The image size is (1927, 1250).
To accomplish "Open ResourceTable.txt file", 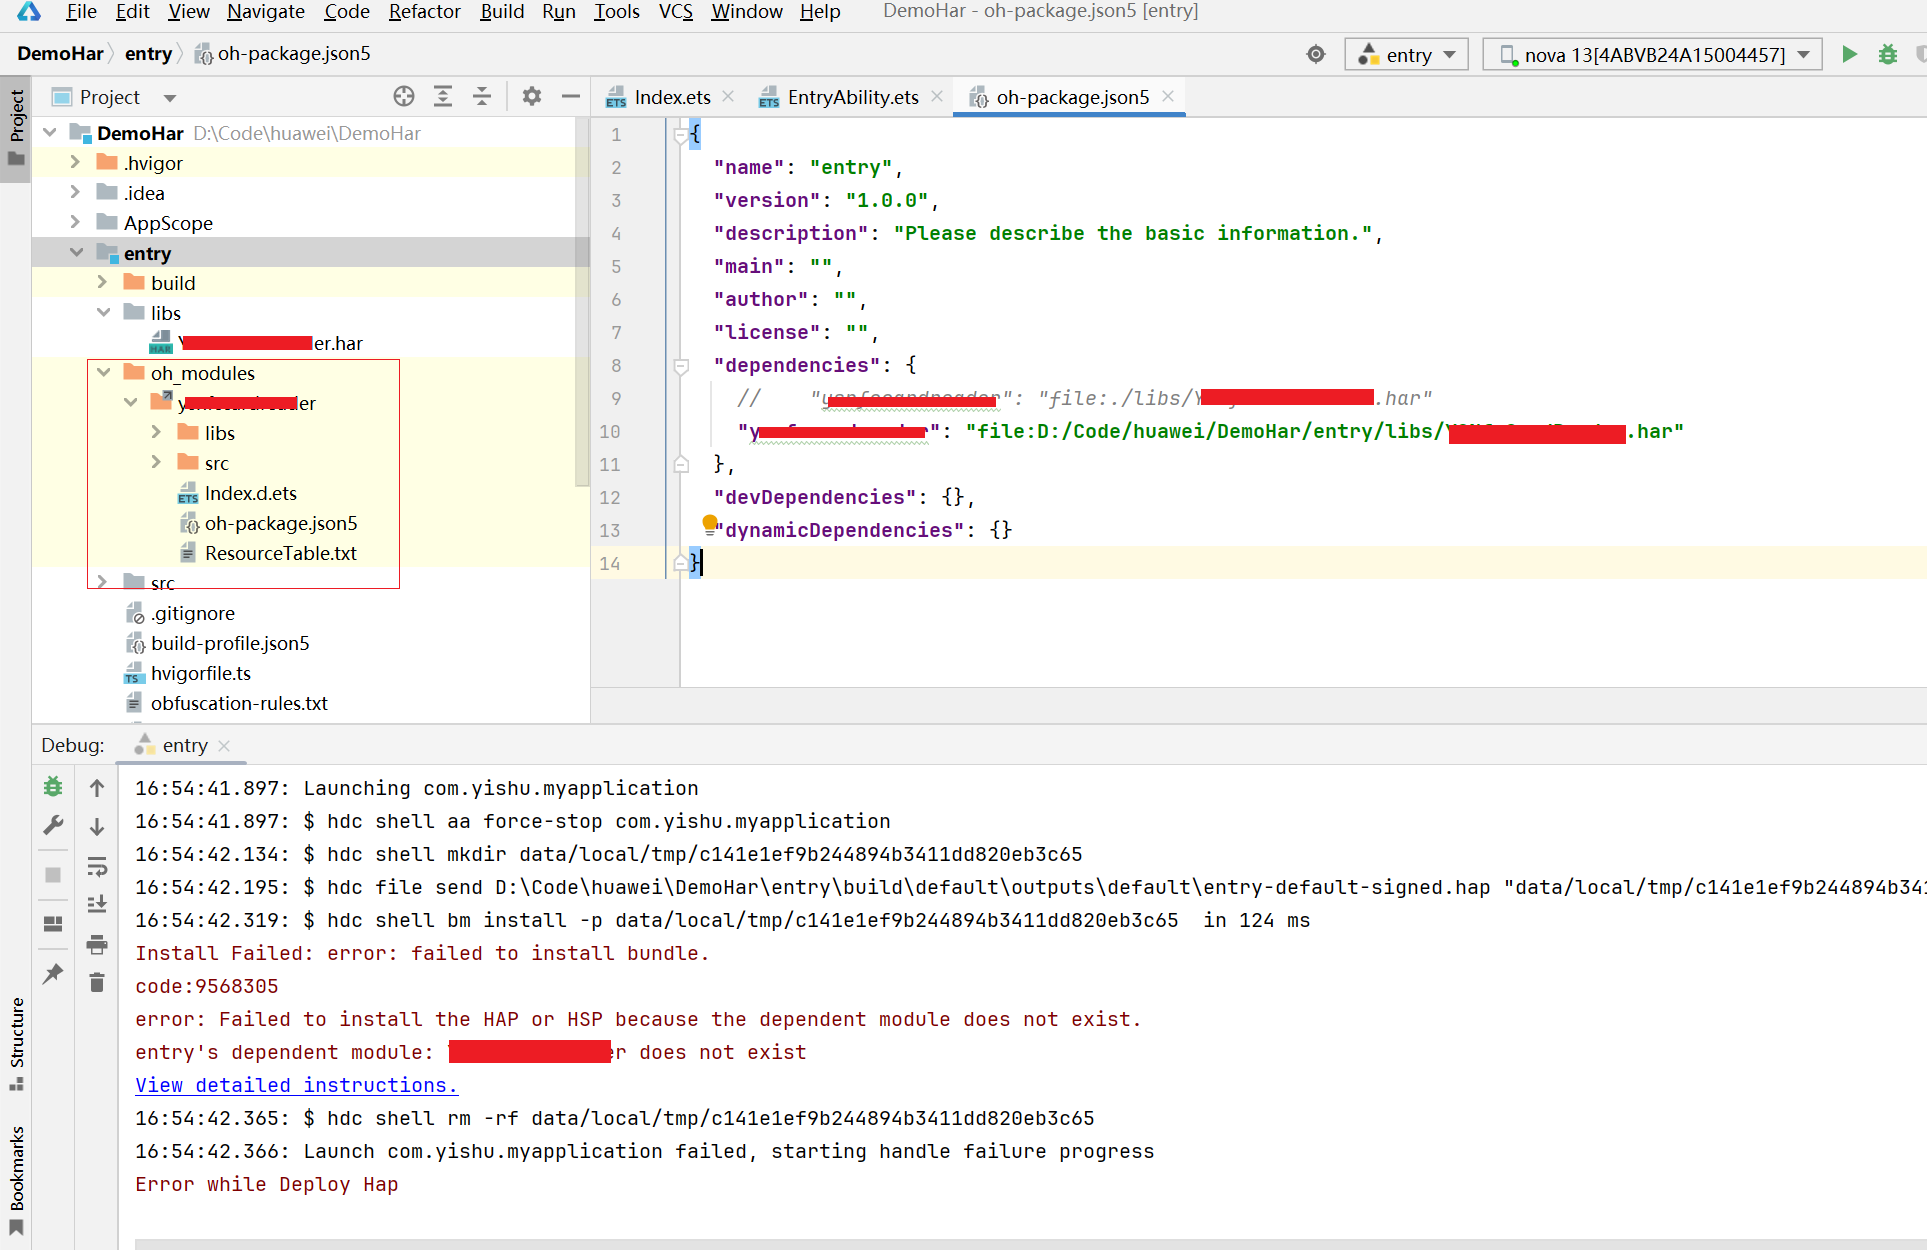I will click(280, 553).
